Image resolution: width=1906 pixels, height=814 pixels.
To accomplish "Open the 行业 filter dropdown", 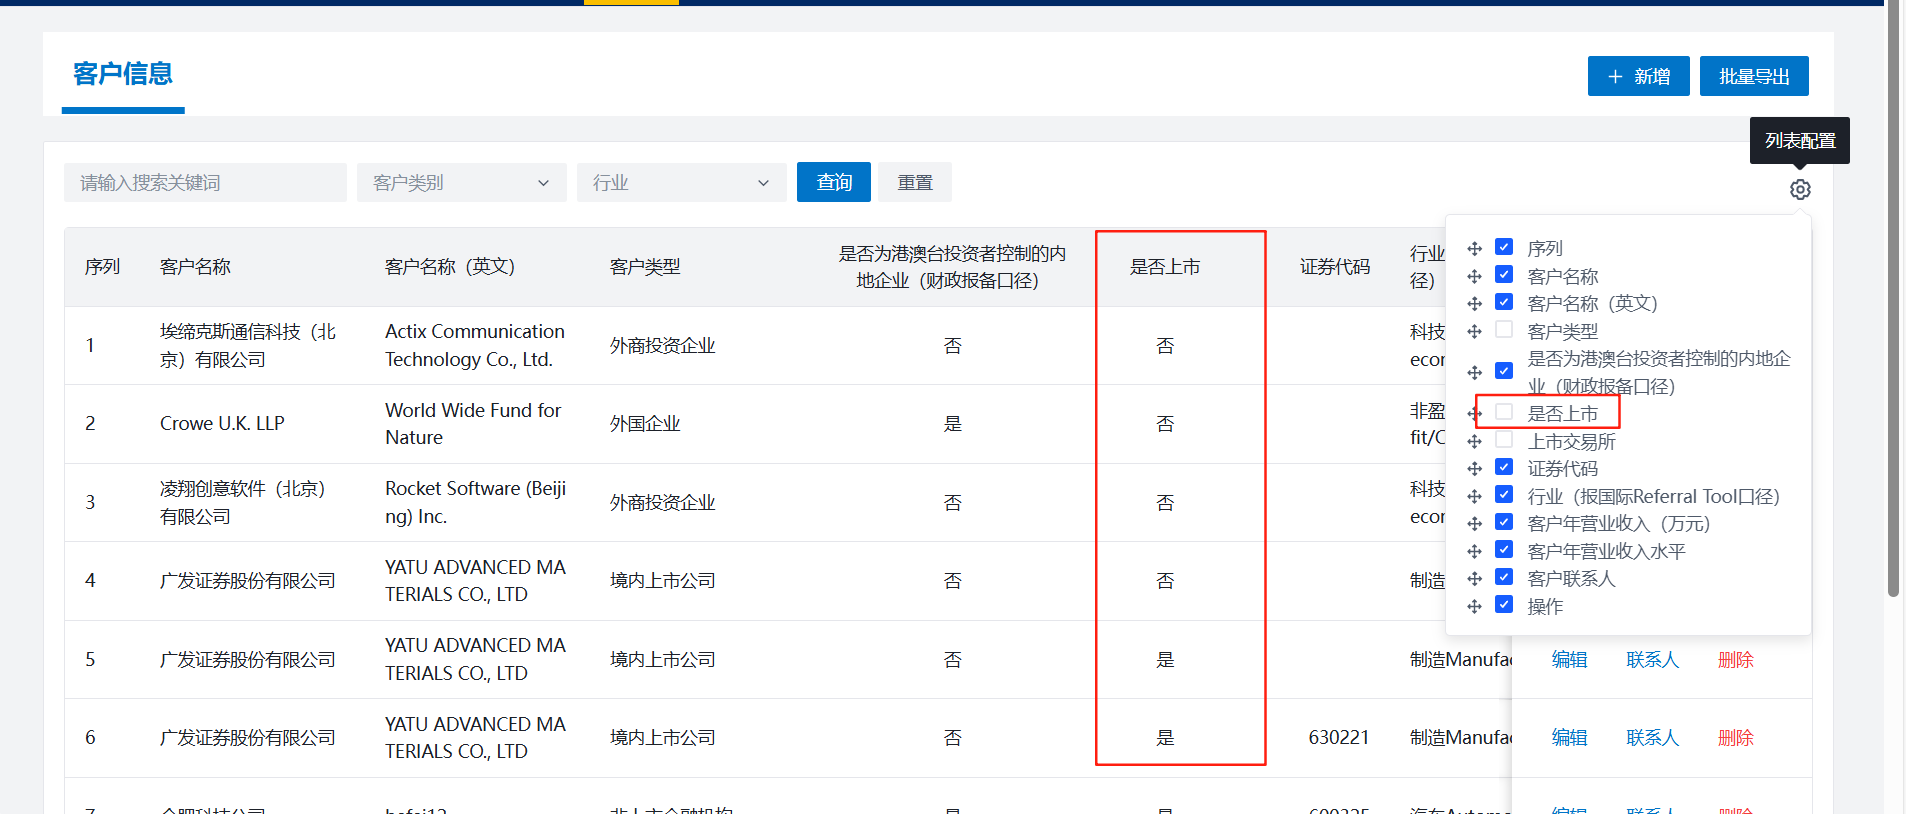I will pos(681,183).
